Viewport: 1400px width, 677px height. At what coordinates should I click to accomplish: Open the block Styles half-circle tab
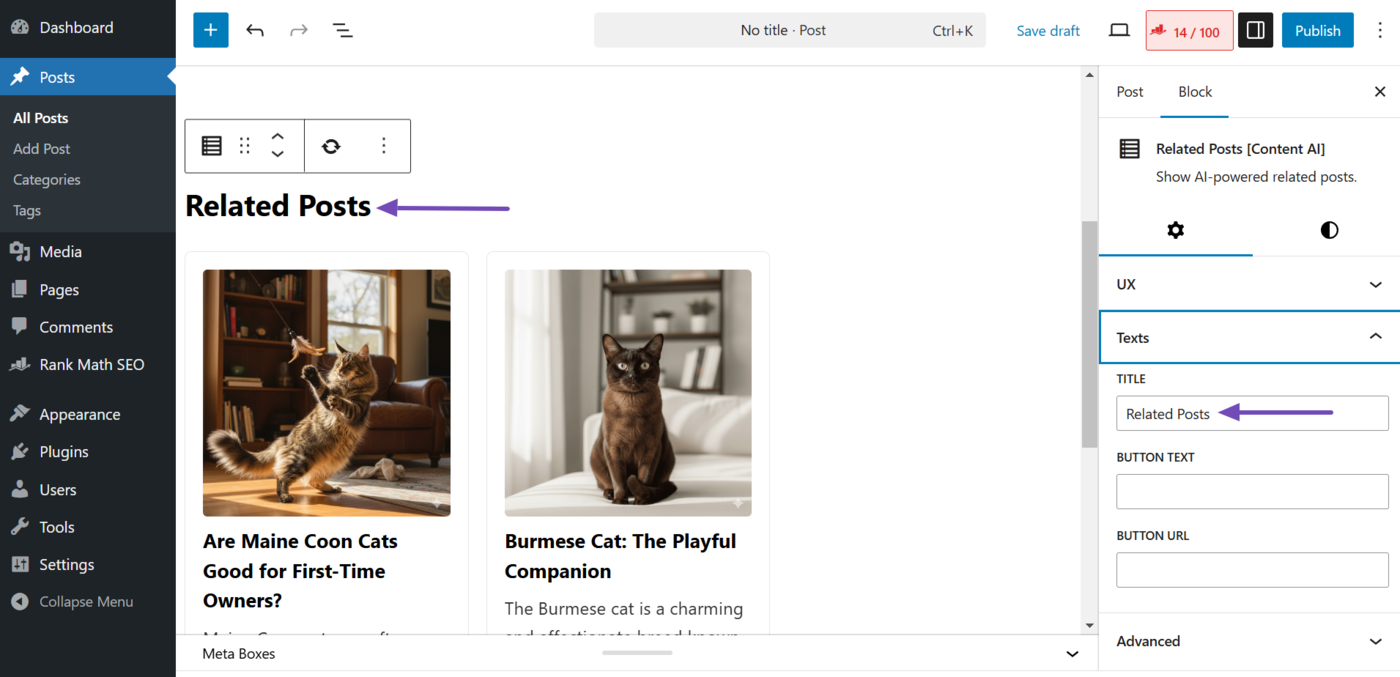click(1328, 230)
